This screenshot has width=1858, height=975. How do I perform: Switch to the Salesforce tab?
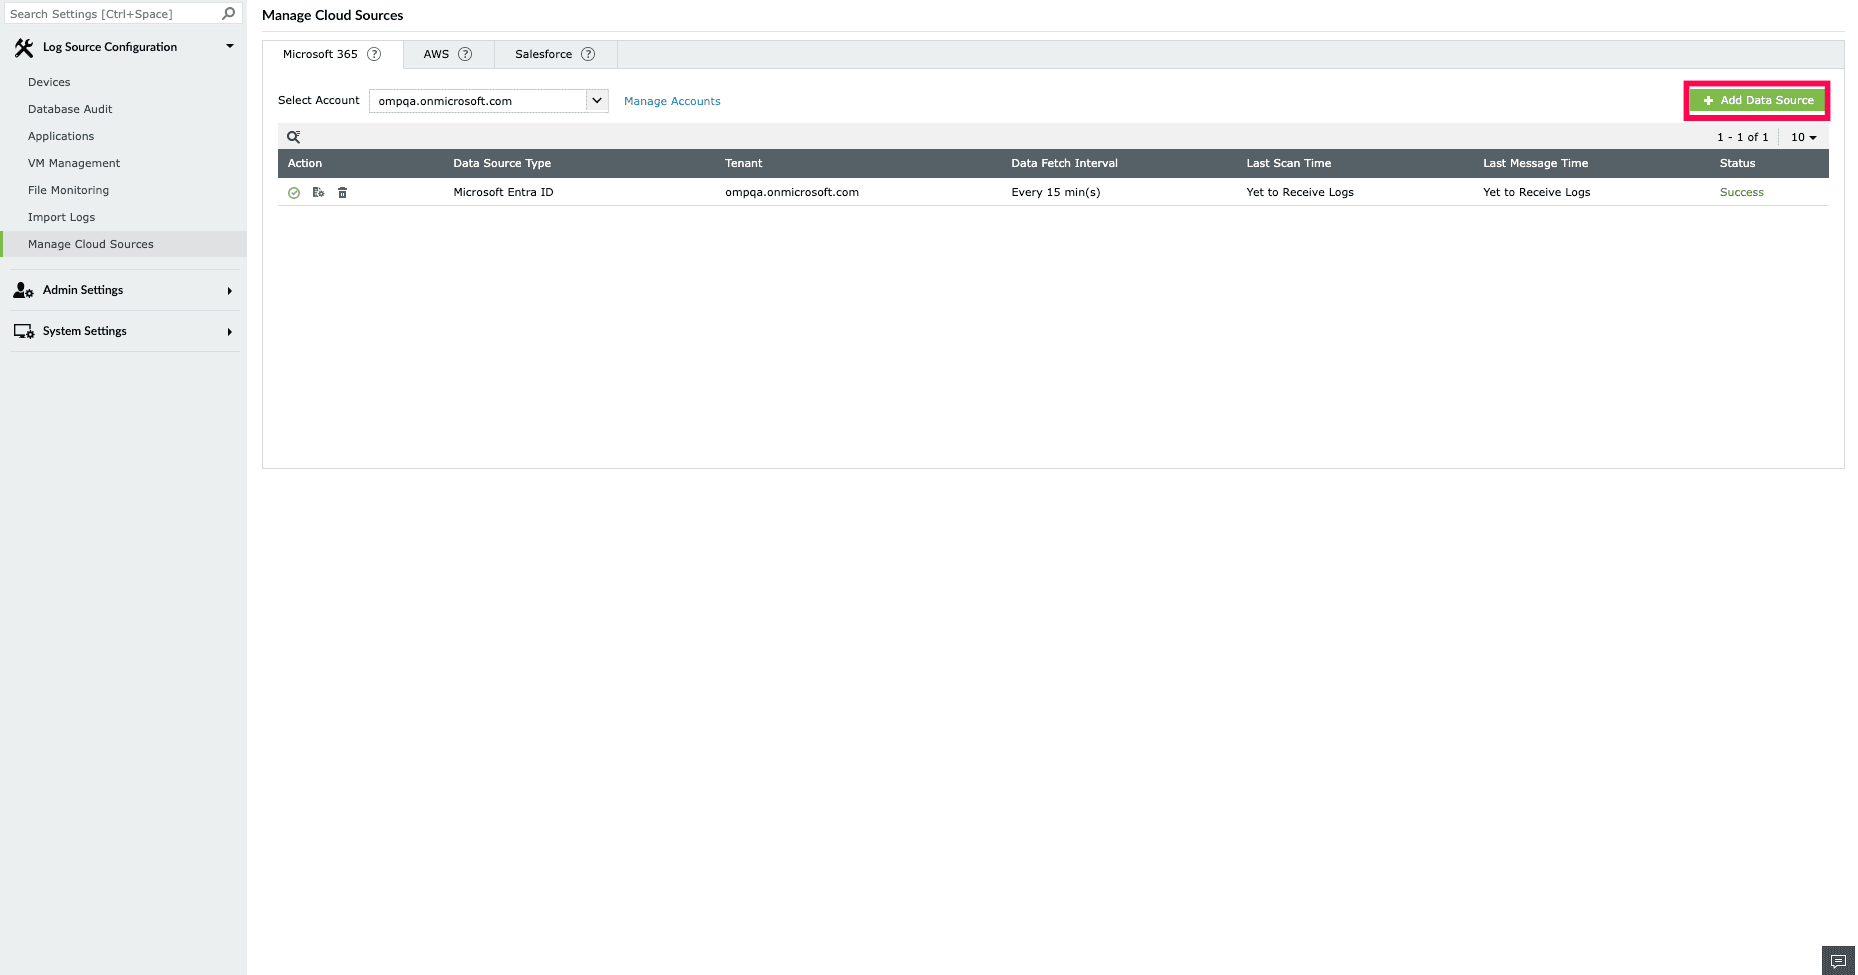click(543, 54)
